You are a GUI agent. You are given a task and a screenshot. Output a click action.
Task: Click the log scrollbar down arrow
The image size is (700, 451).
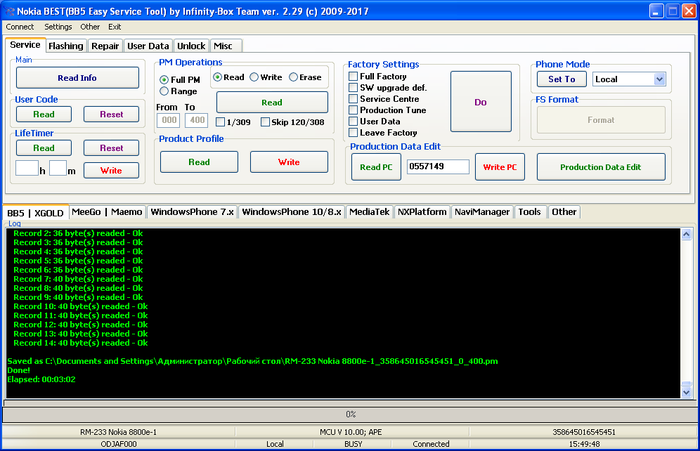click(x=687, y=390)
